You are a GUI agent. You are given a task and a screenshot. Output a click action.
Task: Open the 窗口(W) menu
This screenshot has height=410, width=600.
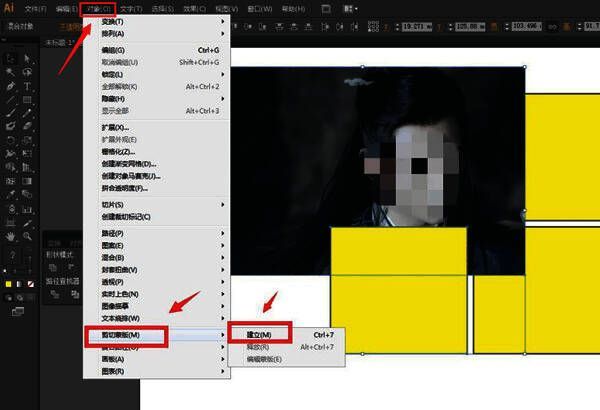click(x=259, y=9)
